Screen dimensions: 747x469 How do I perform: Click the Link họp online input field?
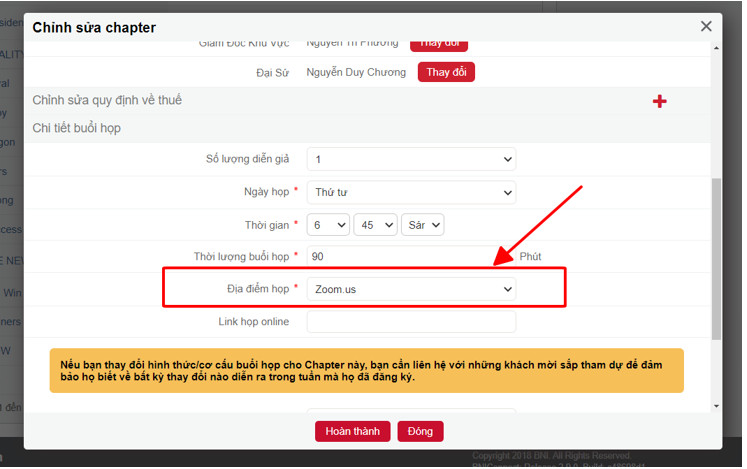click(411, 322)
